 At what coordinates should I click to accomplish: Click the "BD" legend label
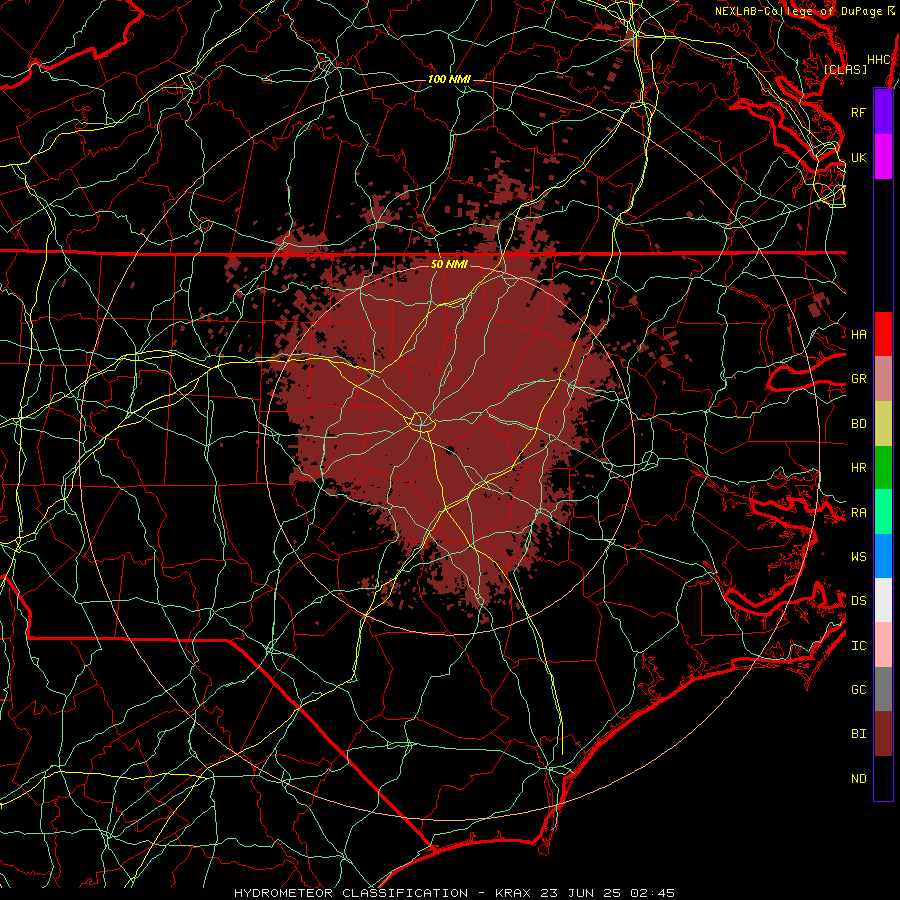tap(859, 424)
